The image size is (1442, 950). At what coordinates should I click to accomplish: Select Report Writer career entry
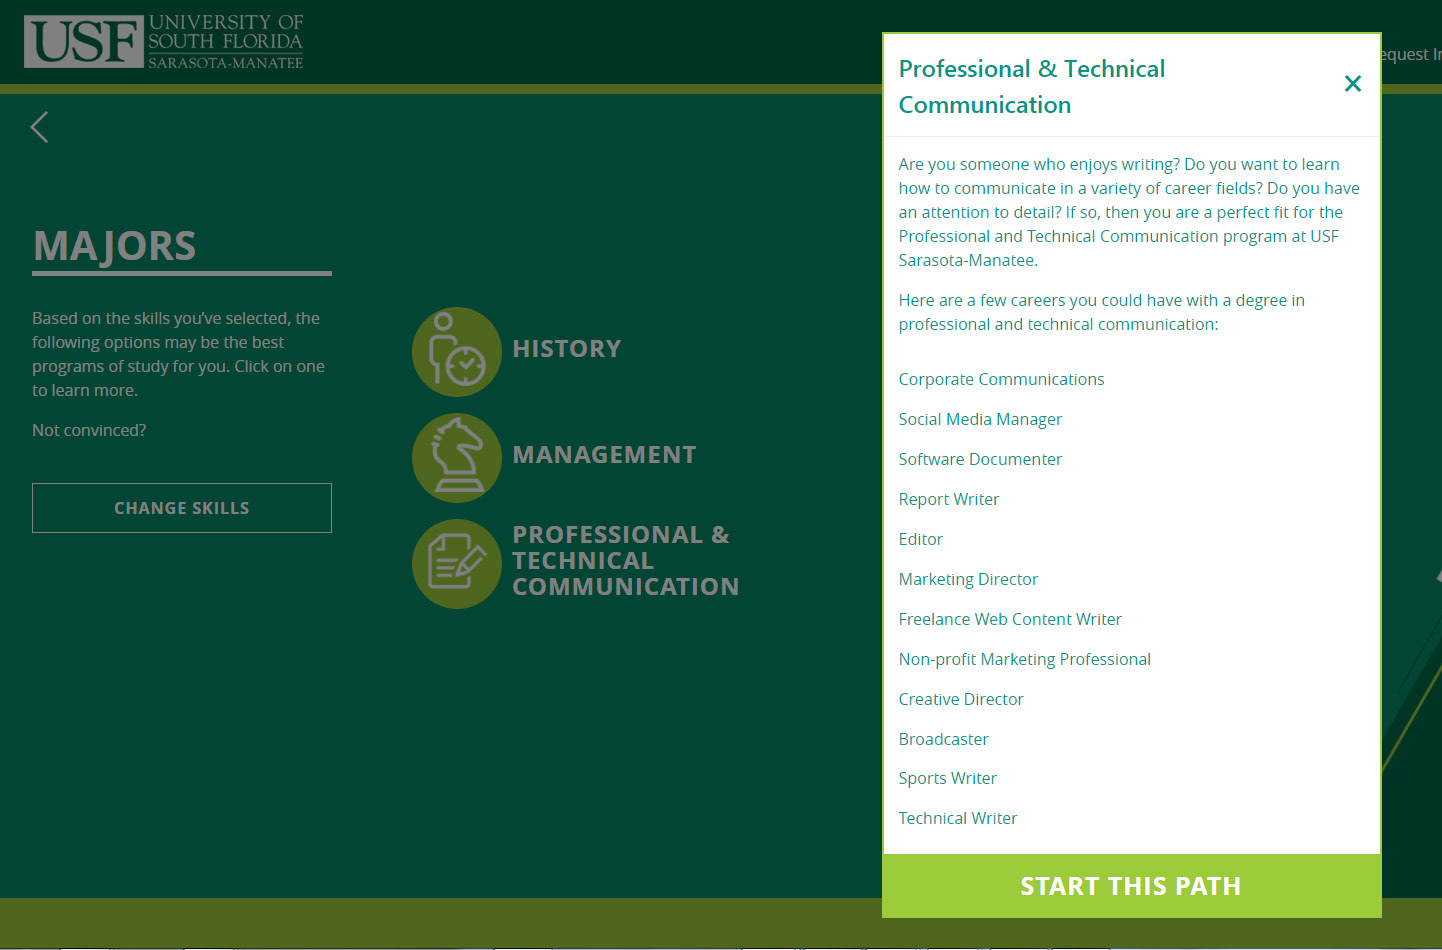pyautogui.click(x=949, y=499)
